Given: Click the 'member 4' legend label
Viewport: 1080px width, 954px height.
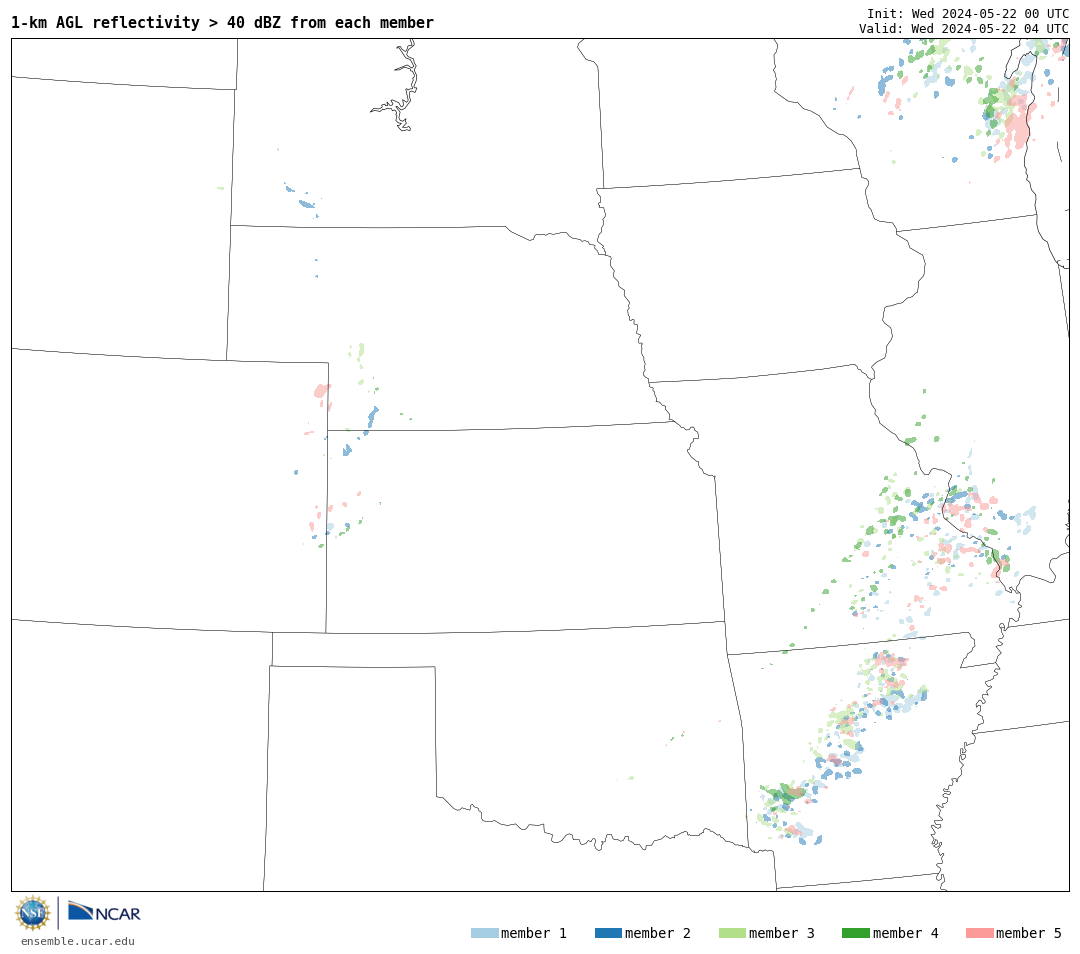Looking at the screenshot, I should (x=906, y=933).
